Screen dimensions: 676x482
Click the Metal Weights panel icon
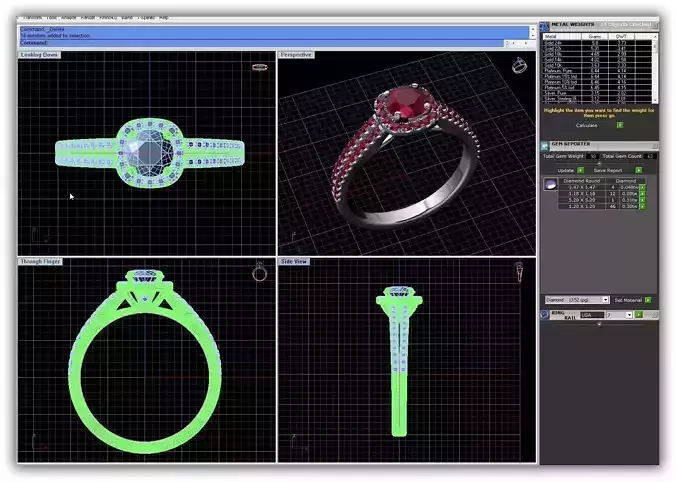[x=545, y=26]
